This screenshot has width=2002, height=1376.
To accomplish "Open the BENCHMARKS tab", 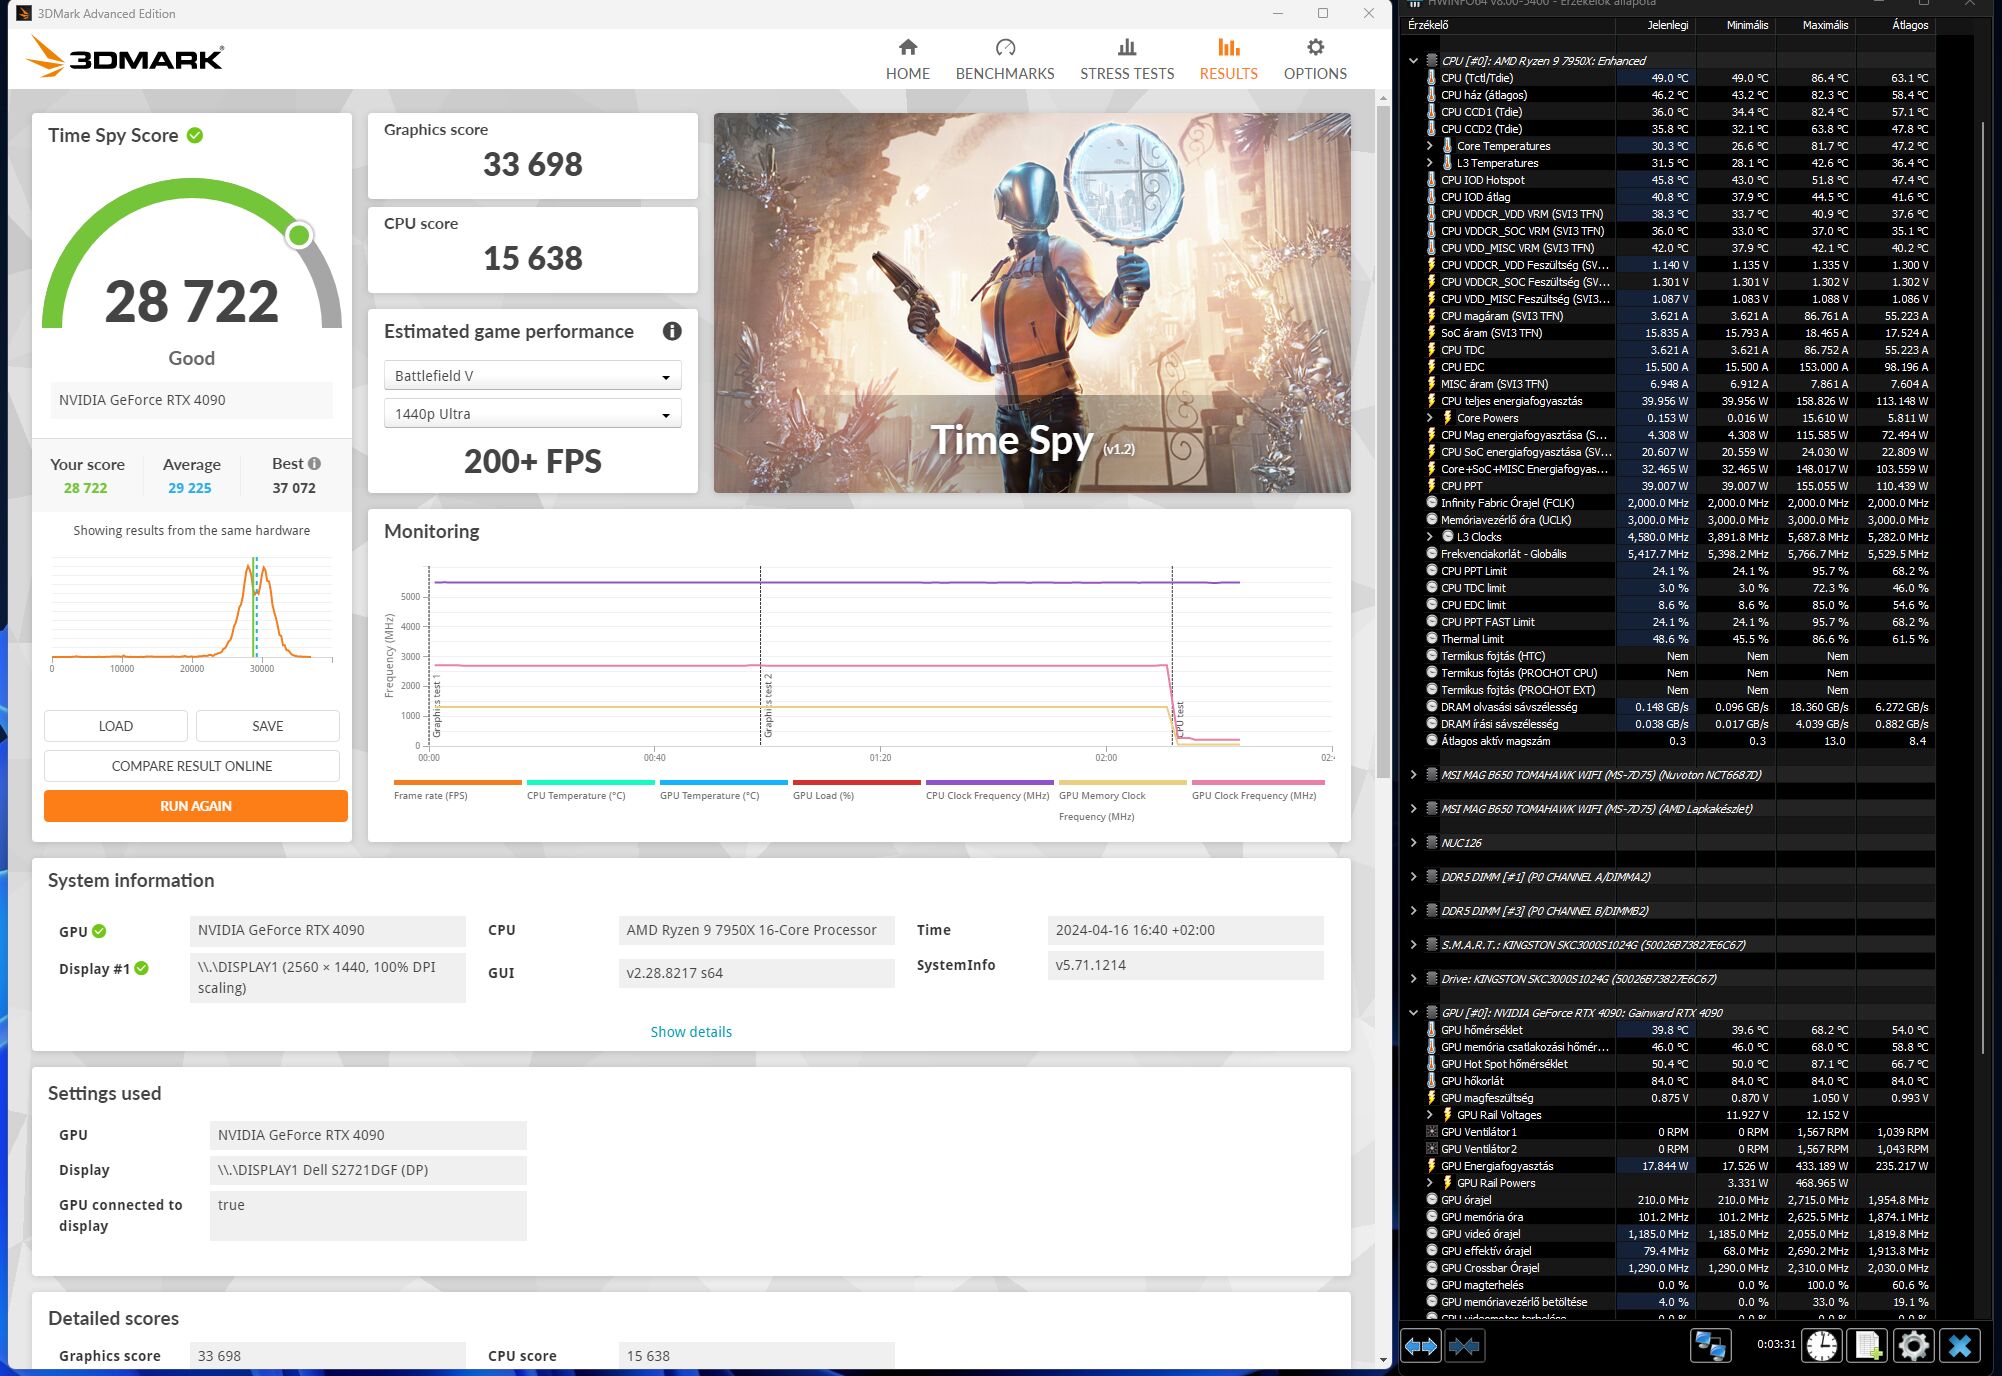I will [1005, 60].
